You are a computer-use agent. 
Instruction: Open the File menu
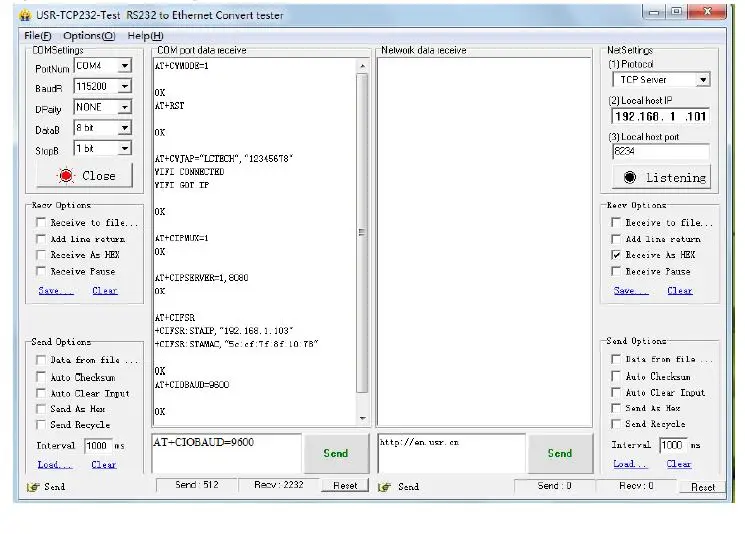coord(38,36)
